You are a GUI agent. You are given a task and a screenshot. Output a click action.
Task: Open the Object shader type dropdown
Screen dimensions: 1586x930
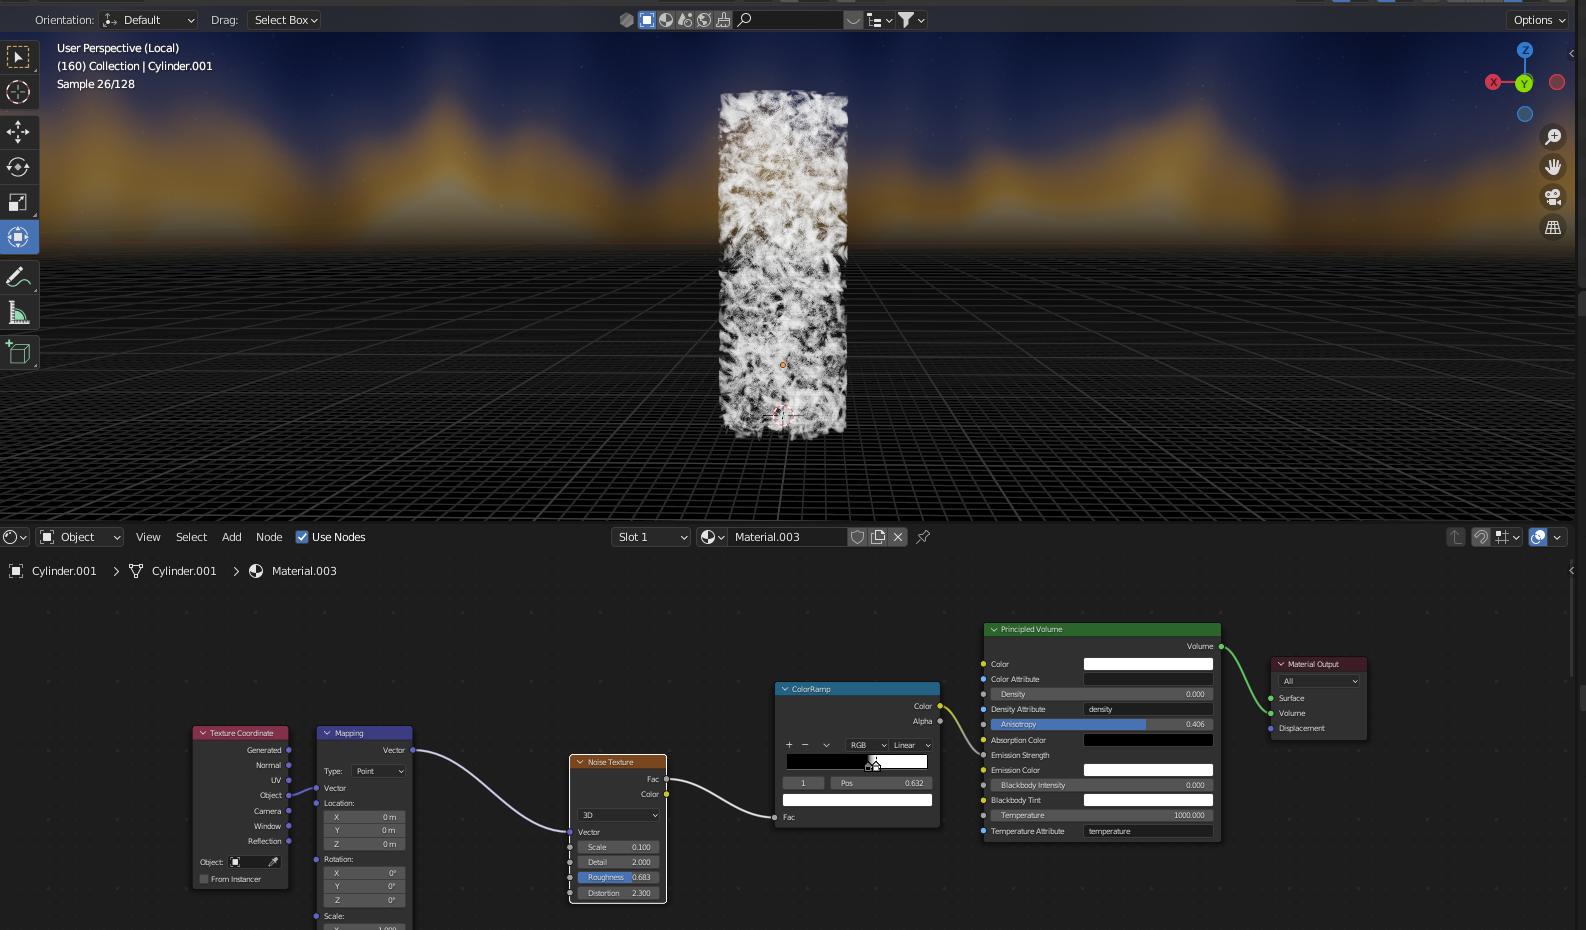pyautogui.click(x=80, y=537)
